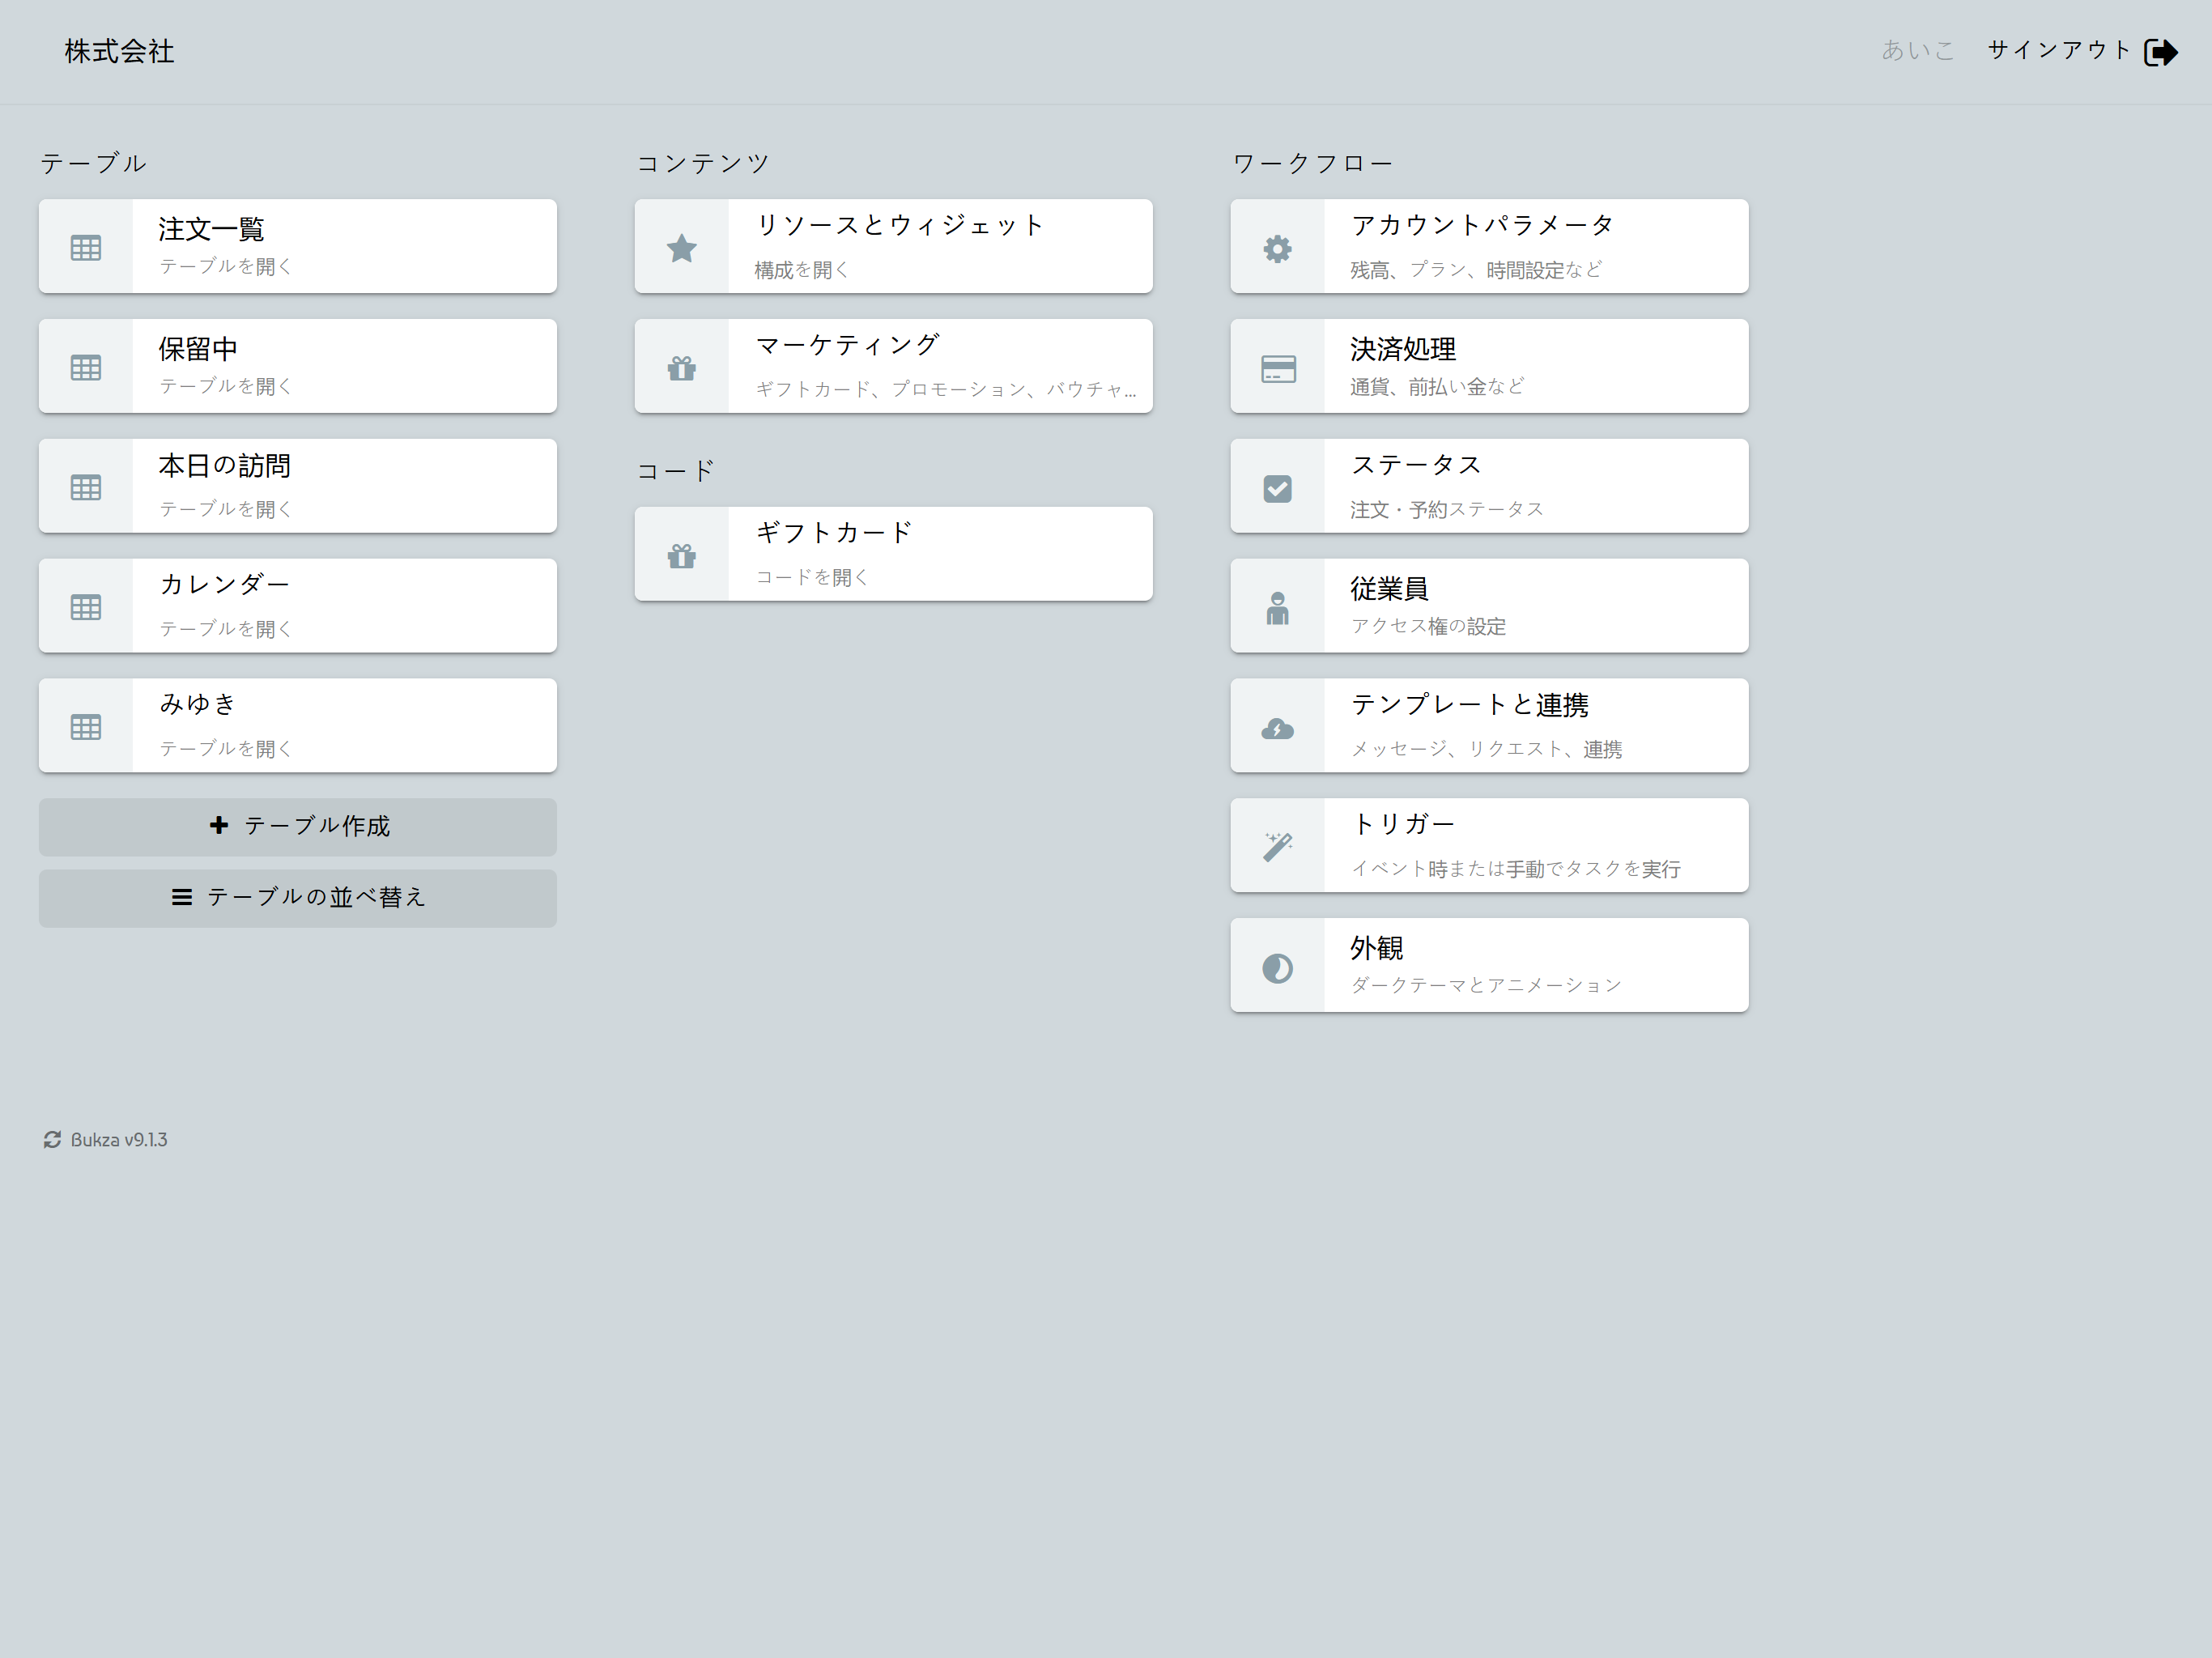Click the cloud icon for テンプレートと連携
Screen dimensions: 2212x1658
pos(1277,728)
